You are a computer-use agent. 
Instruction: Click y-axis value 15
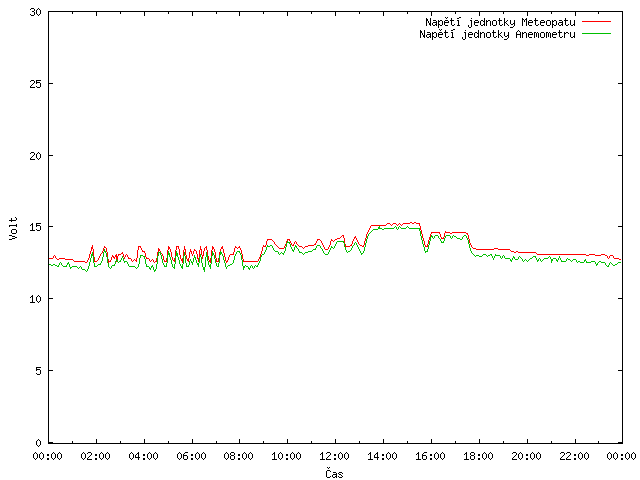pyautogui.click(x=36, y=227)
